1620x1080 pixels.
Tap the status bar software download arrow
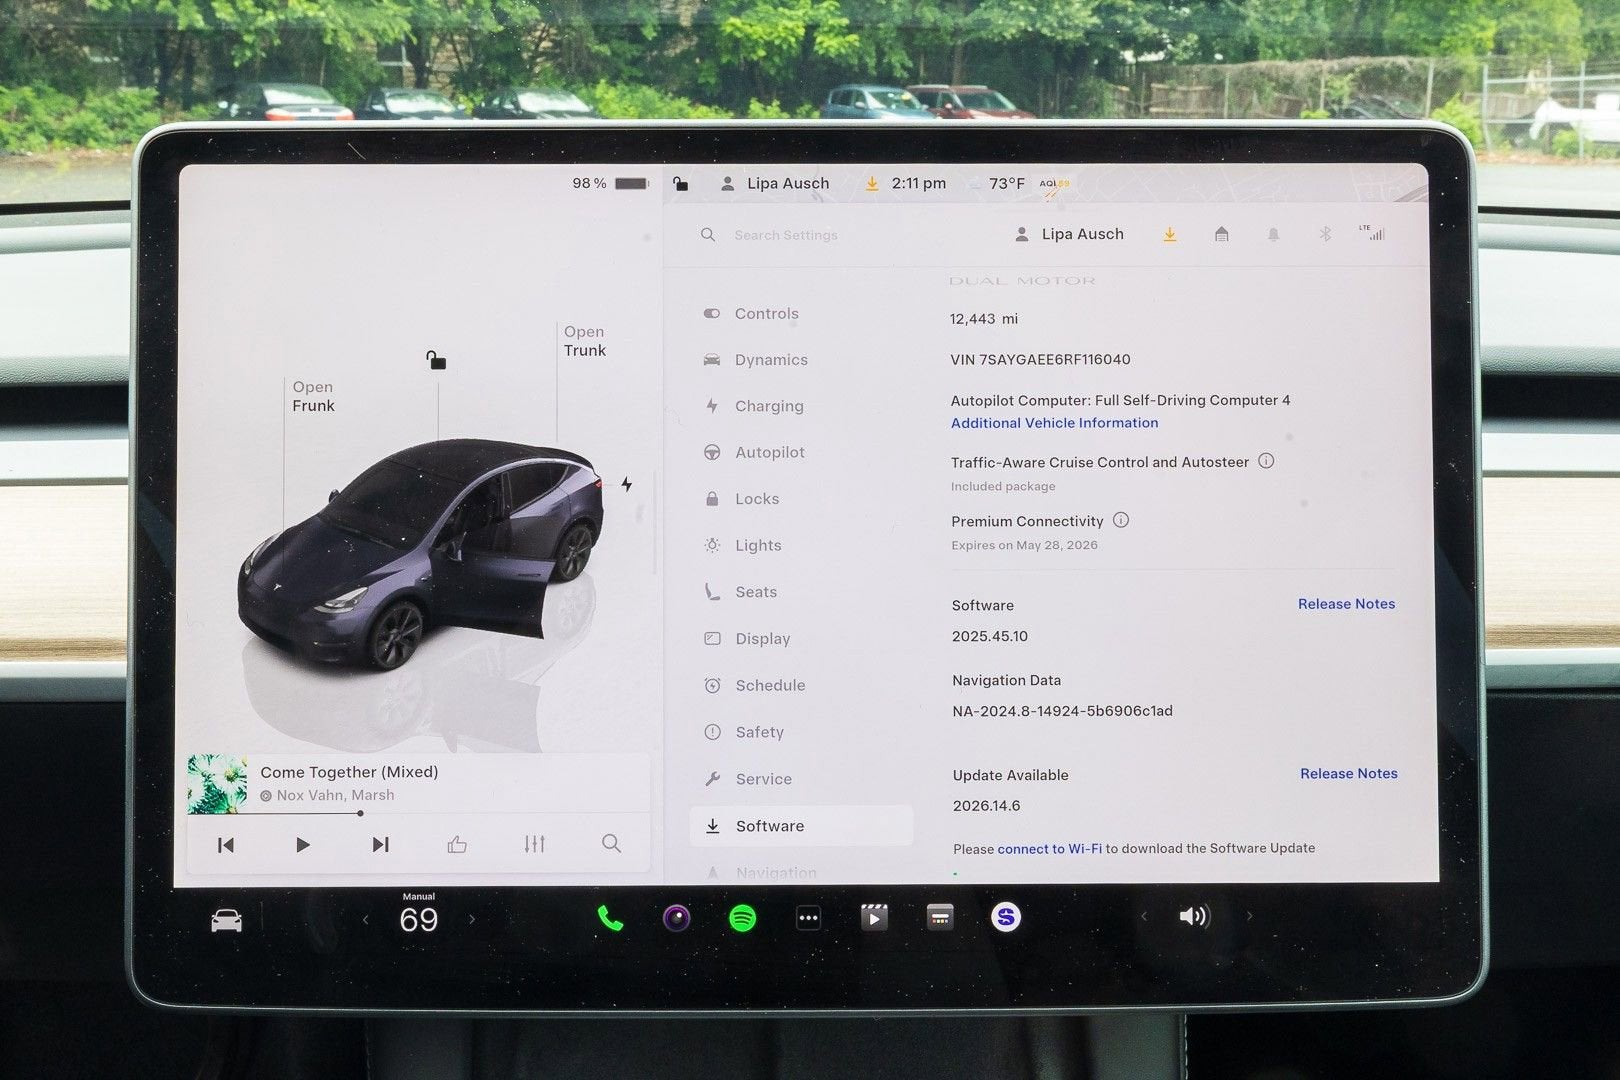[872, 184]
